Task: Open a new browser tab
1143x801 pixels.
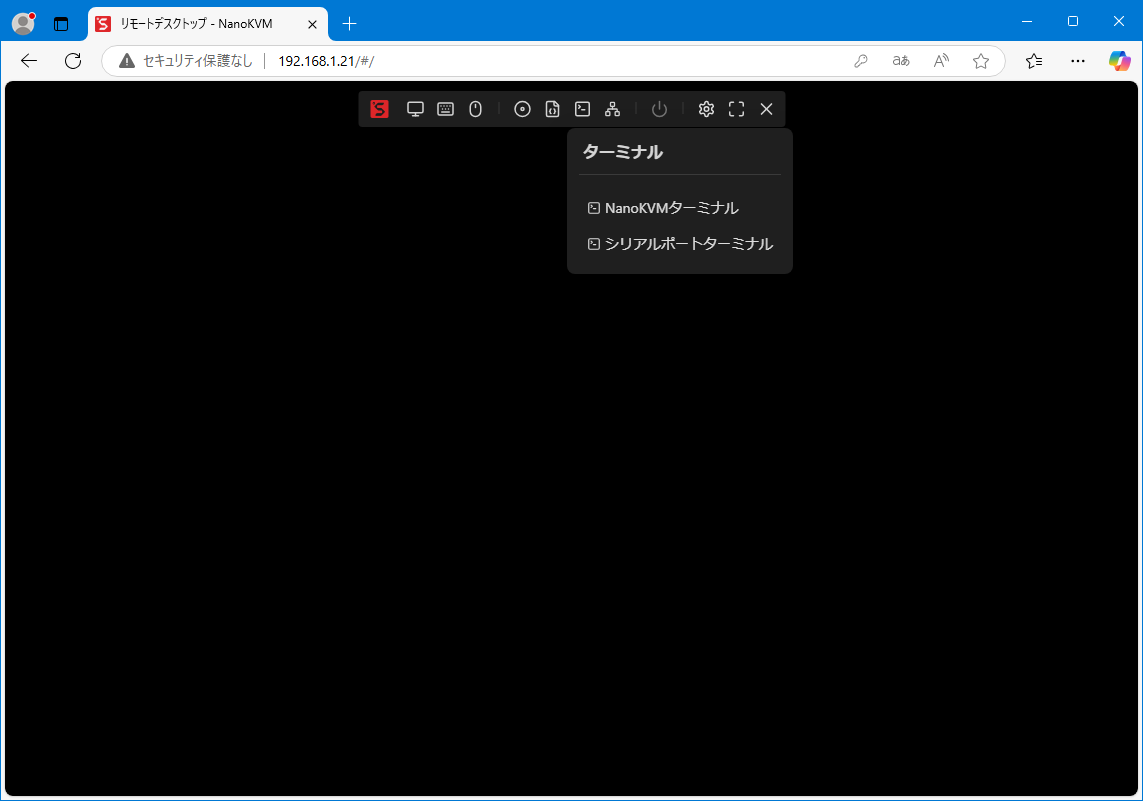Action: [349, 23]
